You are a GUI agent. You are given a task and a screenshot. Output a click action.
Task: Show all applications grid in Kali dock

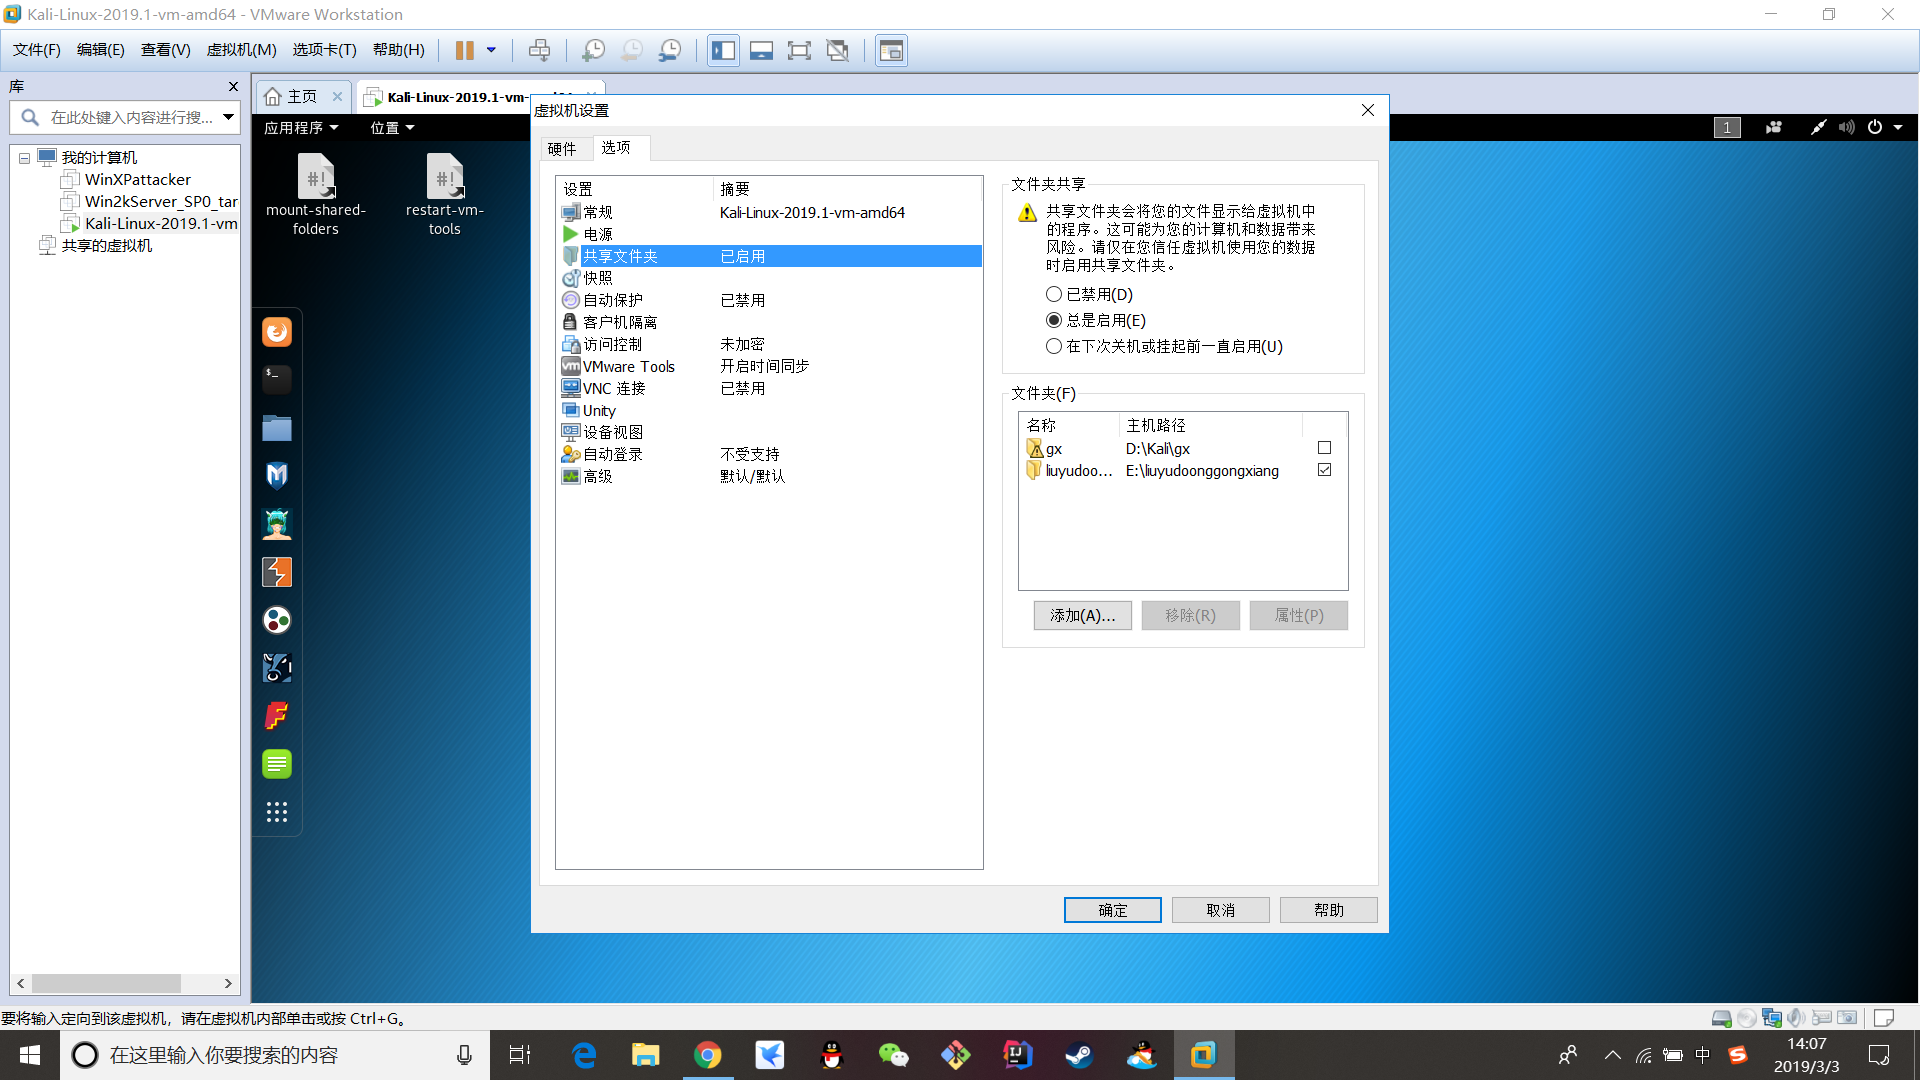(x=277, y=812)
